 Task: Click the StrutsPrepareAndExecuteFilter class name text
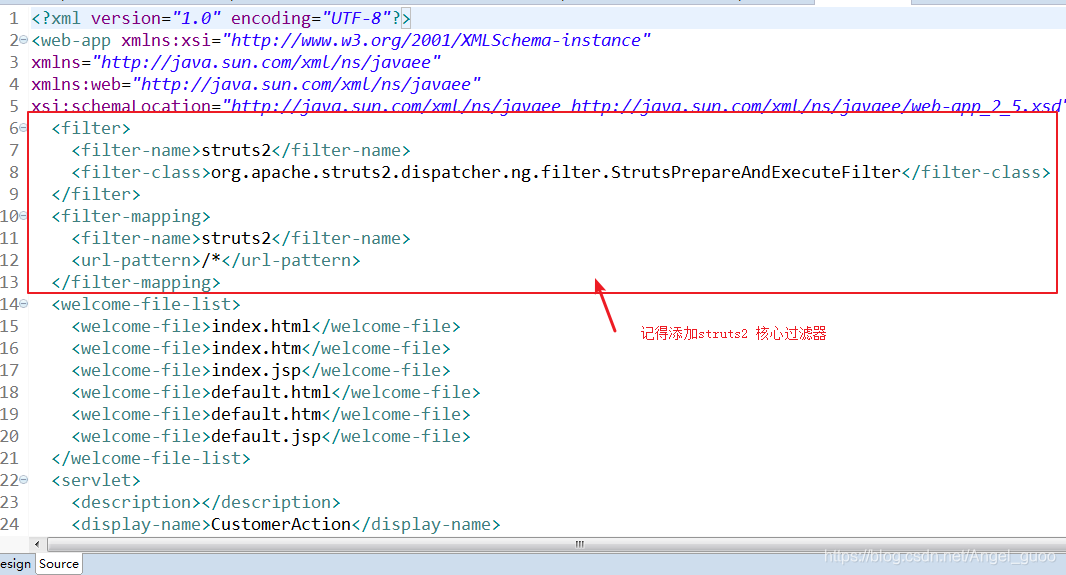pos(755,172)
